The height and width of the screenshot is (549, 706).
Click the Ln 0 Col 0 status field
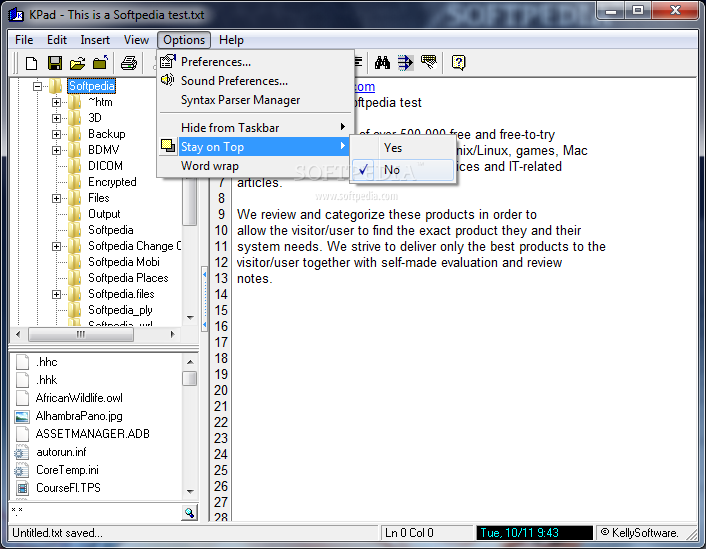coord(426,533)
